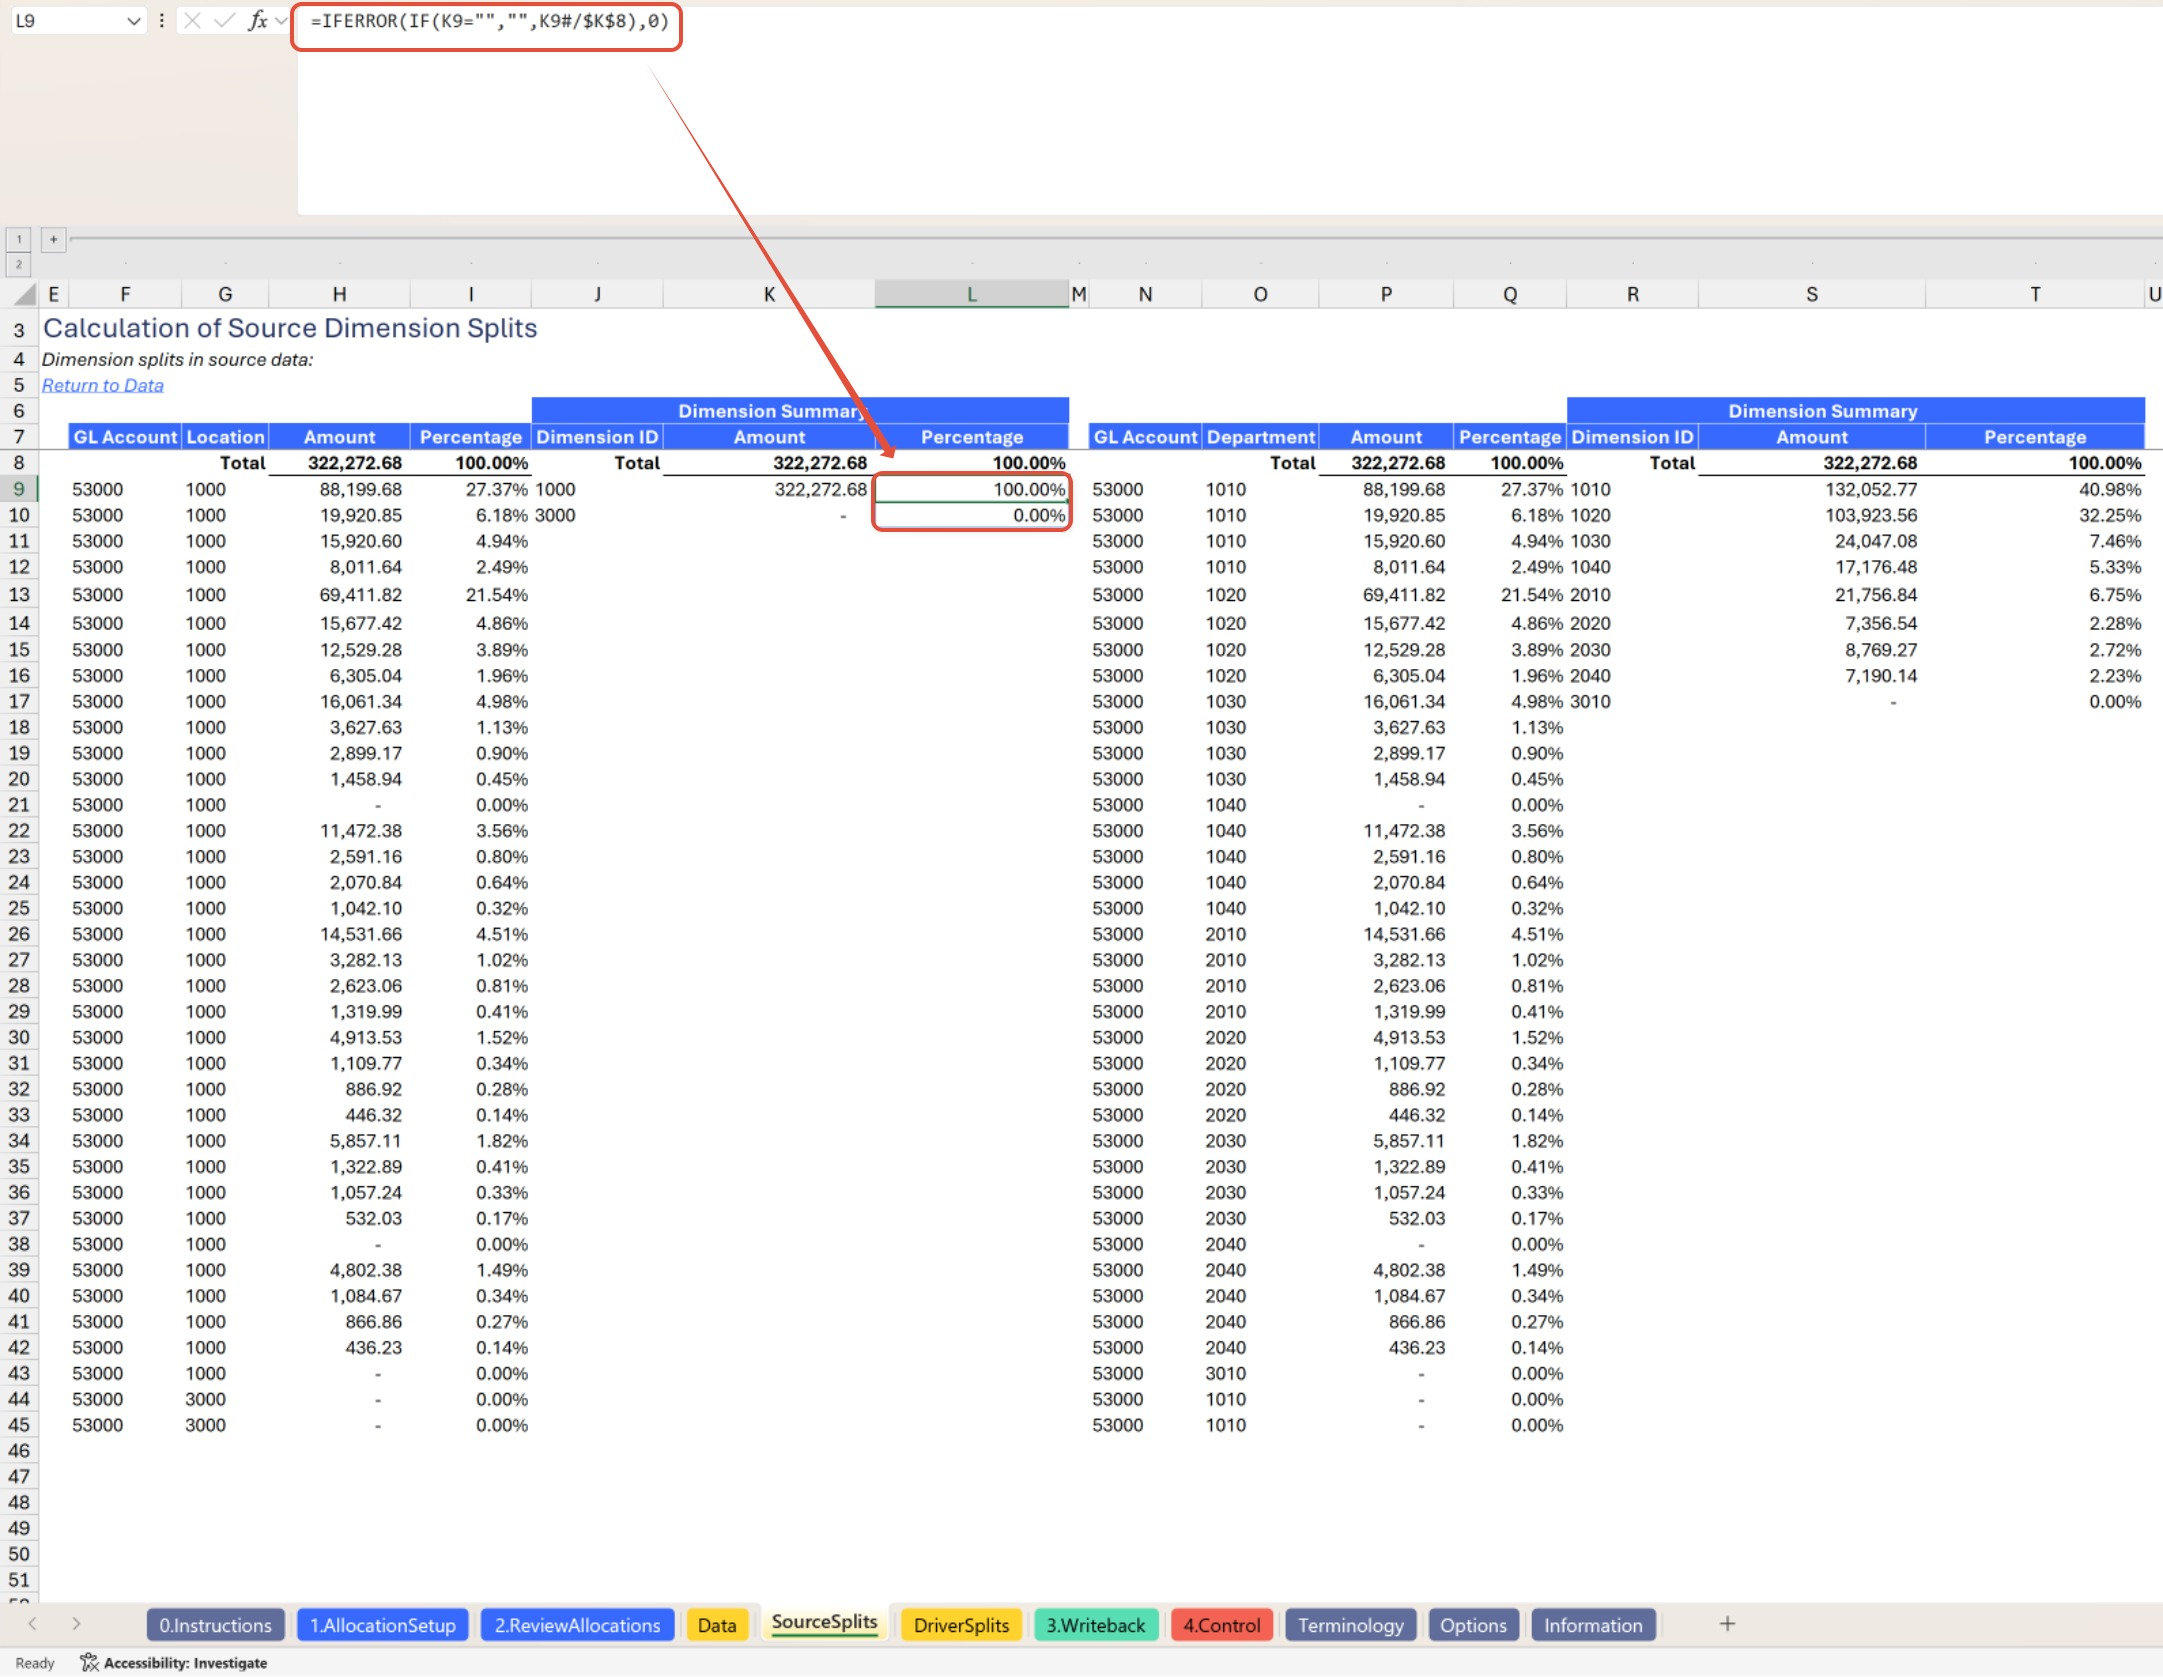Select column L header
The width and height of the screenshot is (2163, 1677).
[x=971, y=294]
